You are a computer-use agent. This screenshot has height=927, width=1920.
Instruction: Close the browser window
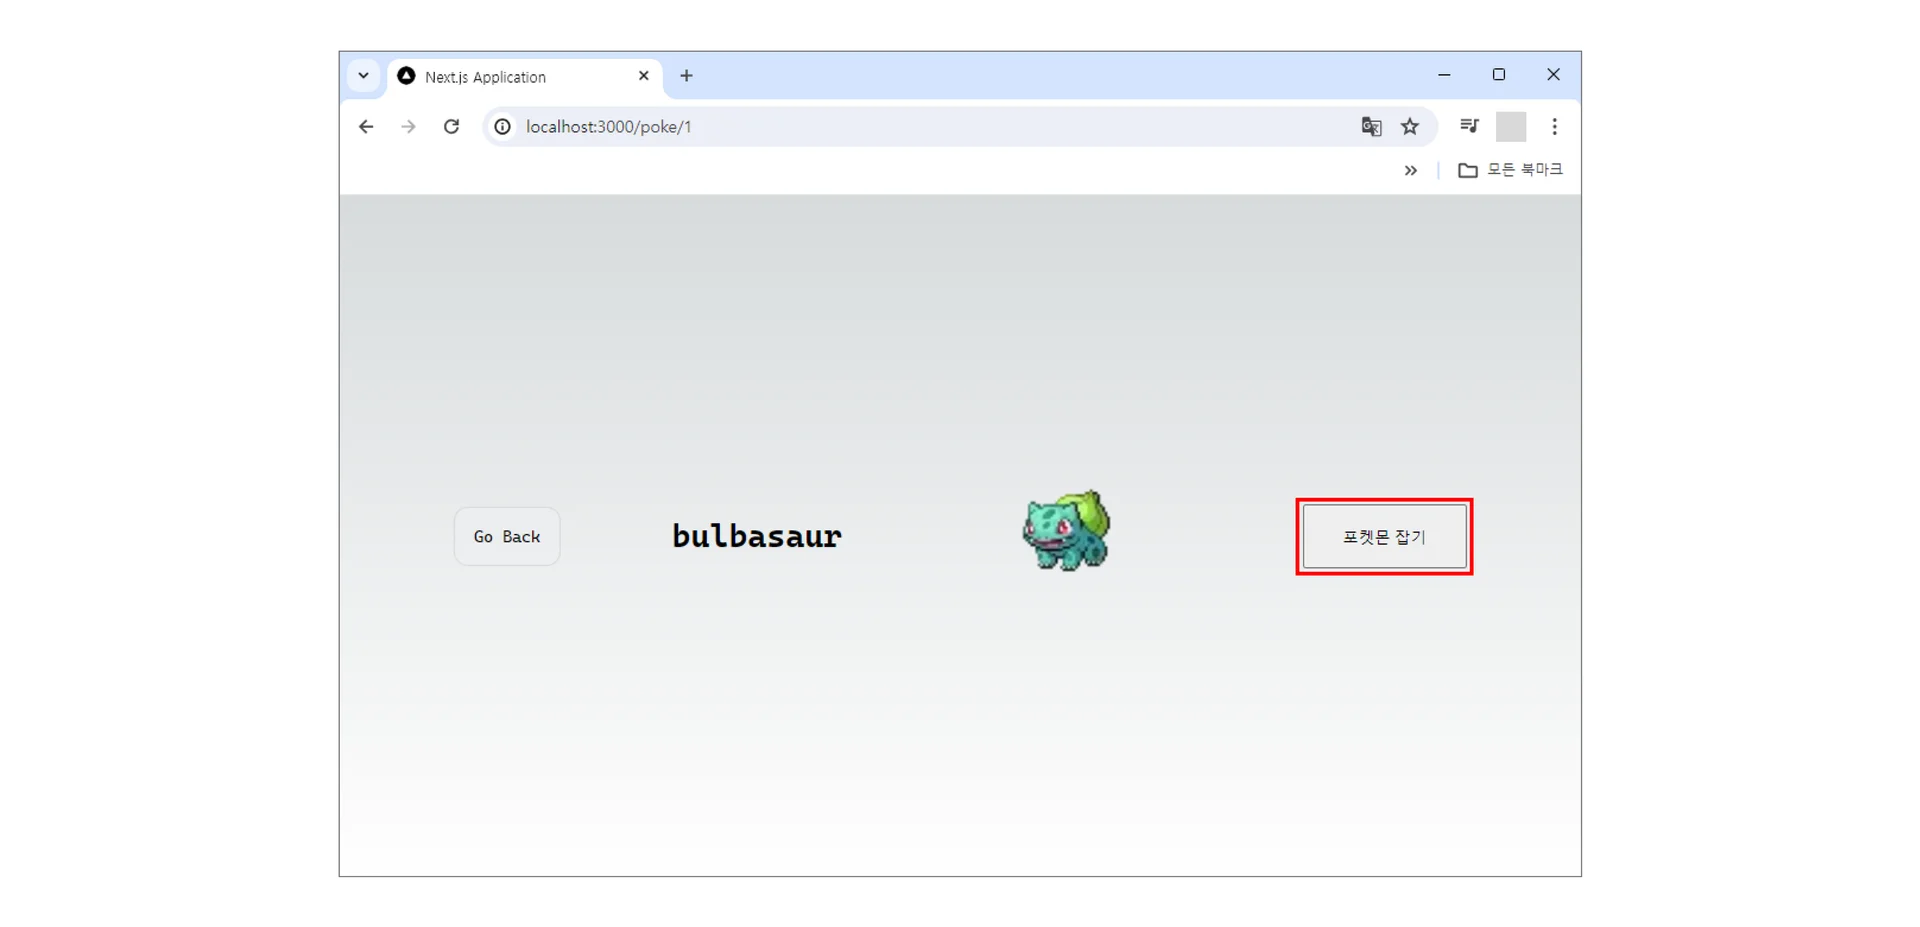(x=1553, y=75)
